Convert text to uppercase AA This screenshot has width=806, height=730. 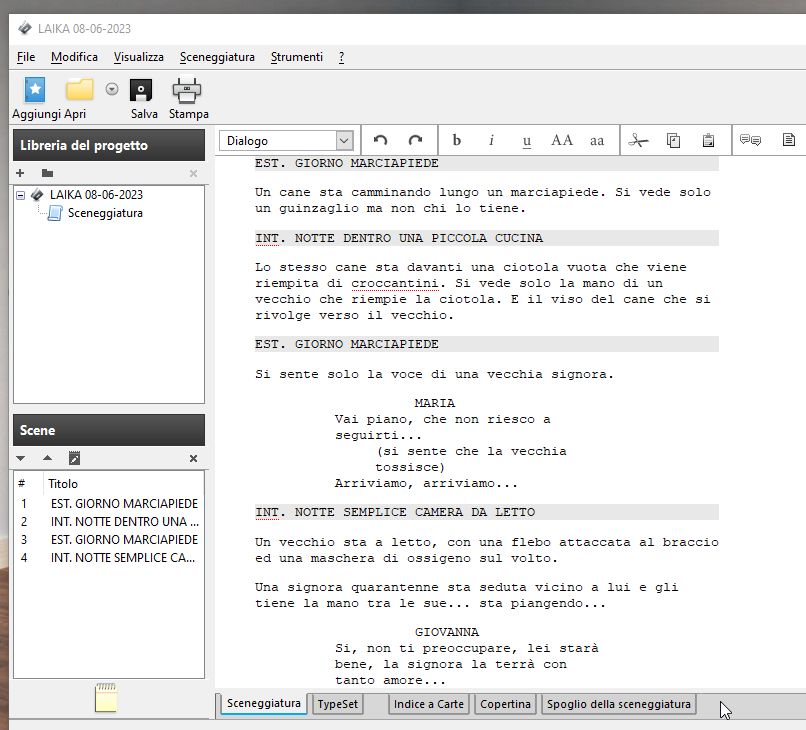(561, 140)
